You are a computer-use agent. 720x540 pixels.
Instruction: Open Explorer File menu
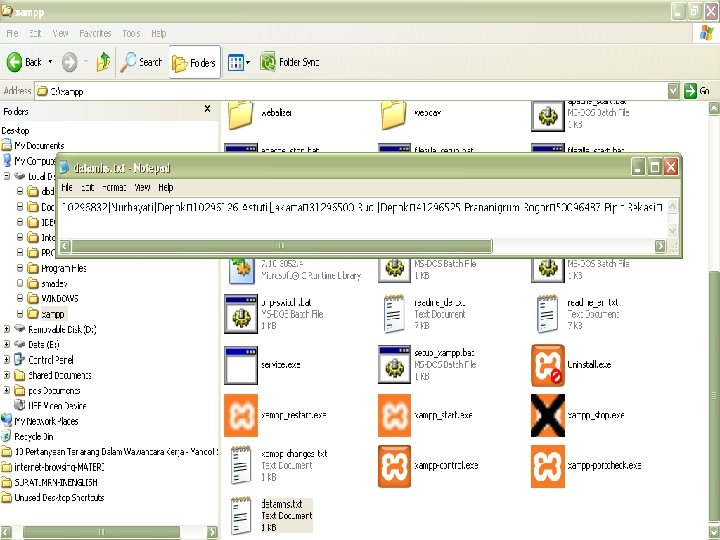tap(12, 33)
